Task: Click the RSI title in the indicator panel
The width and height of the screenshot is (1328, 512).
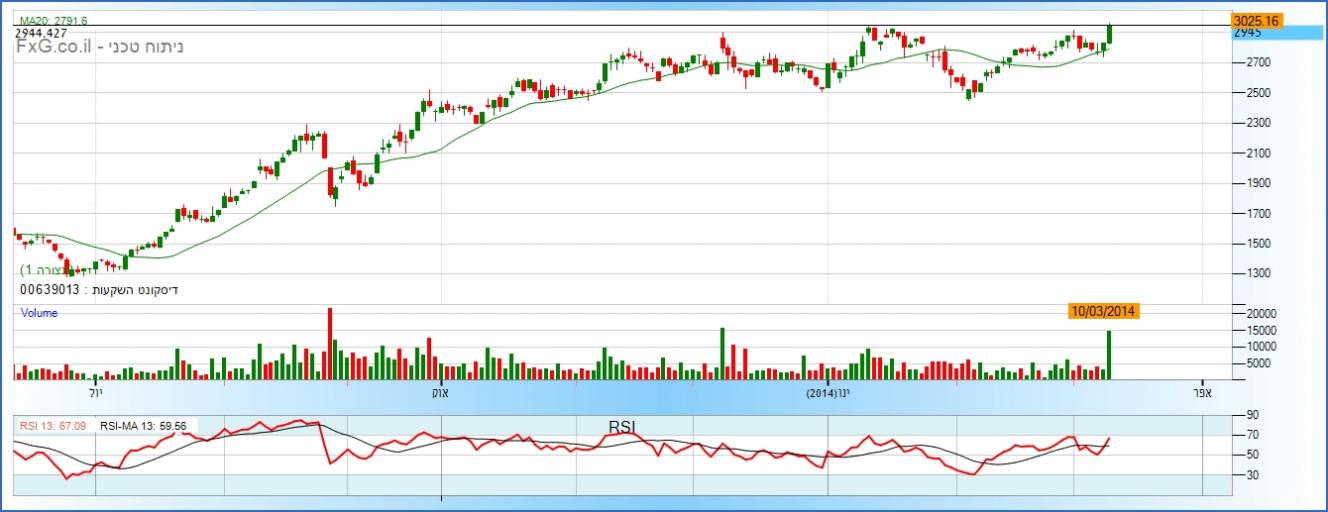Action: point(622,427)
